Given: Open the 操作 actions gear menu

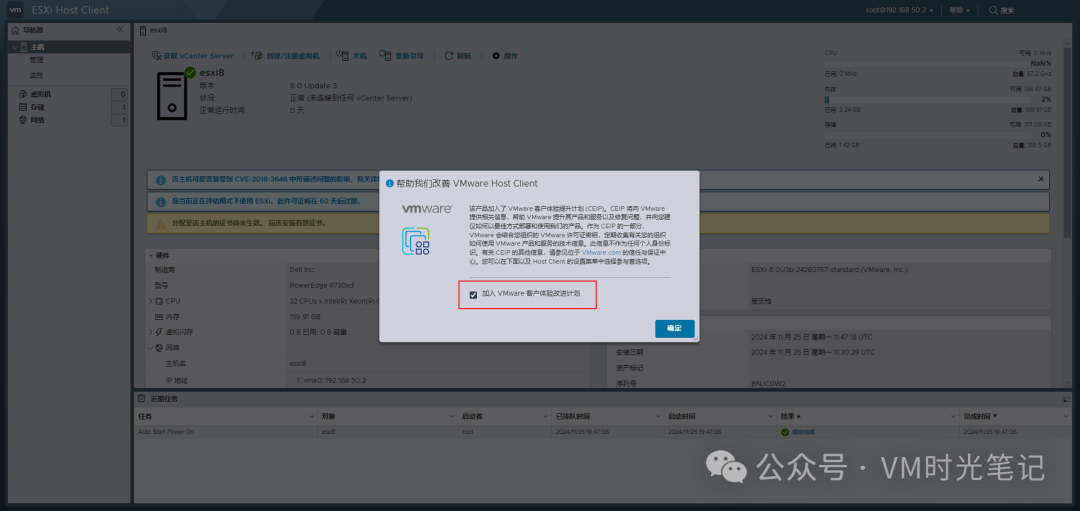Looking at the screenshot, I should click(x=504, y=56).
